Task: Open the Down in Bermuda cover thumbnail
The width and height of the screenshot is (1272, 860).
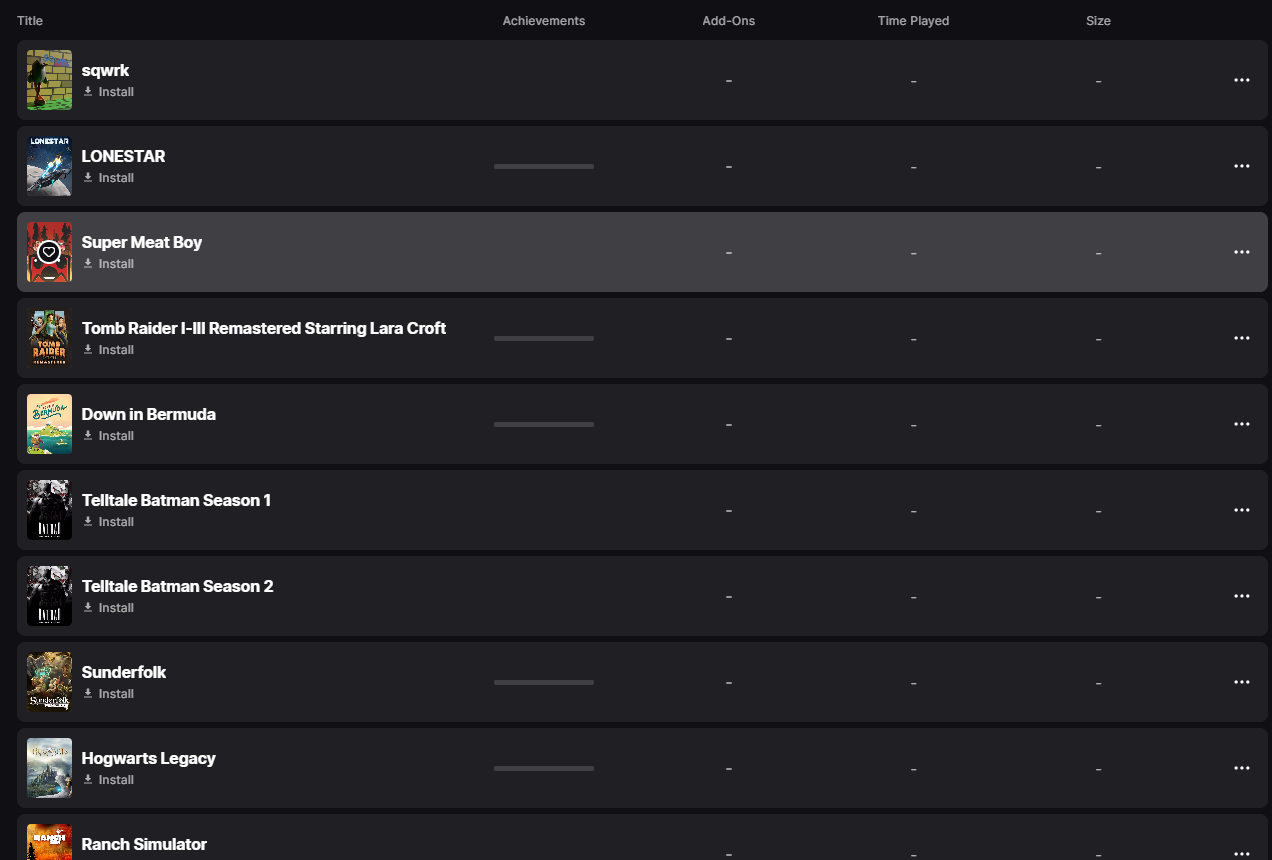Action: (49, 424)
